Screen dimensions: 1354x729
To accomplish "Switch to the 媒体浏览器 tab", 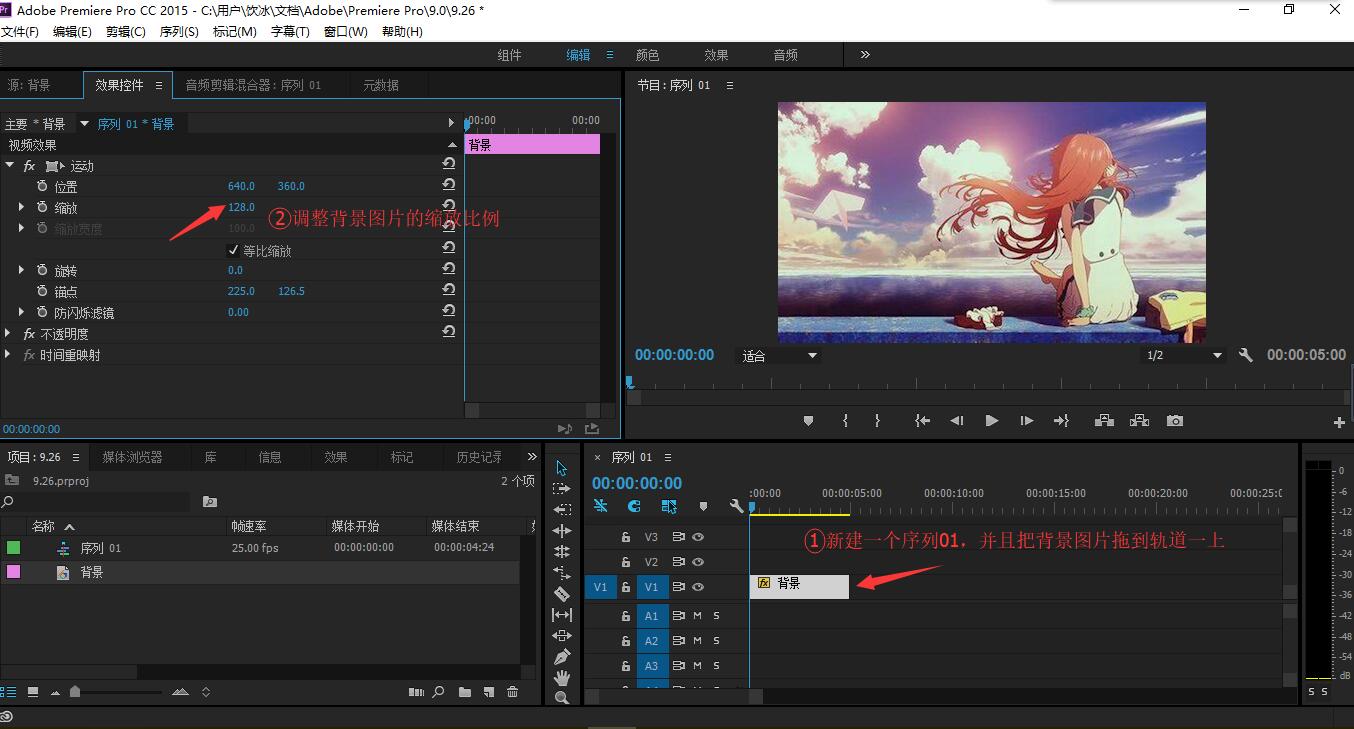I will point(132,457).
